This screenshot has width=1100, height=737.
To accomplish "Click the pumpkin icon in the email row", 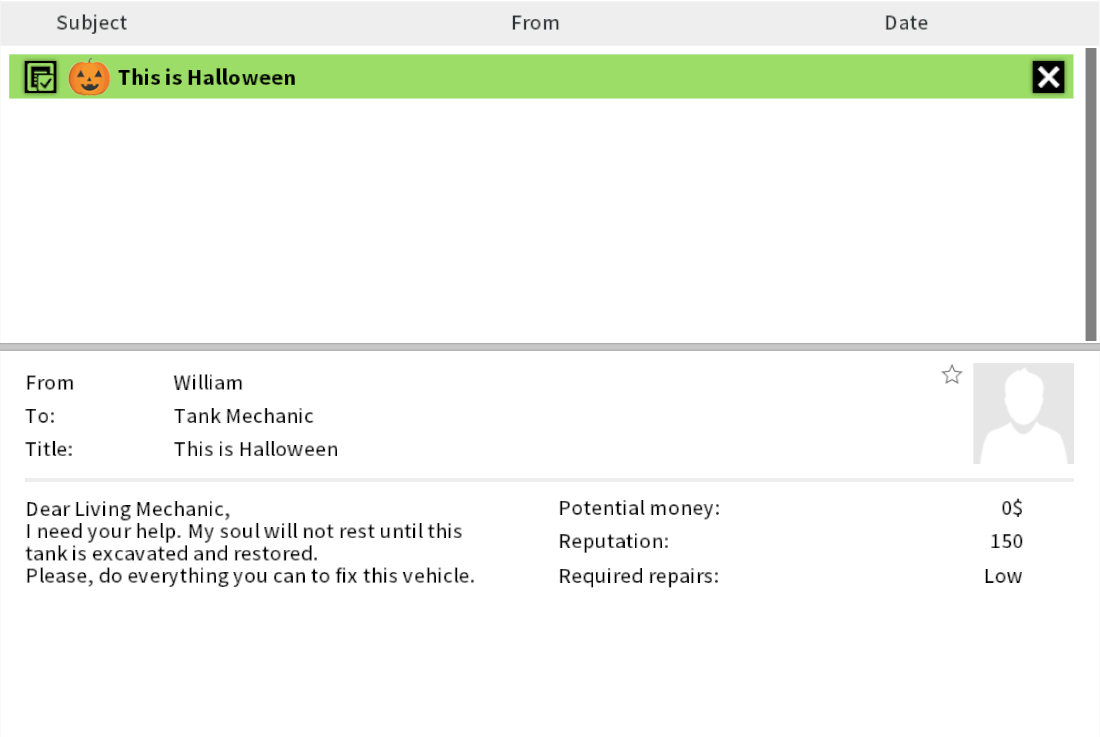I will click(x=89, y=77).
